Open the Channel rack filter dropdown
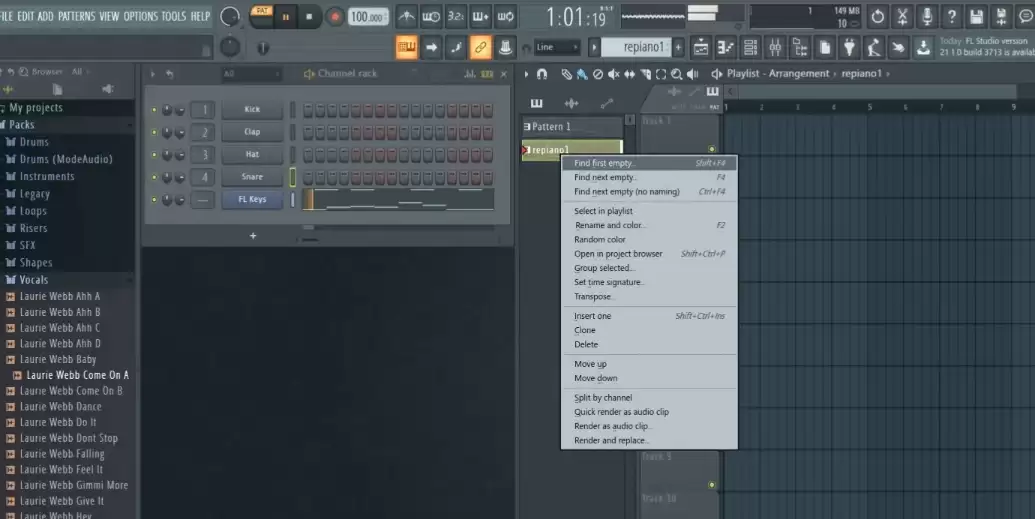1035x519 pixels. tap(251, 74)
